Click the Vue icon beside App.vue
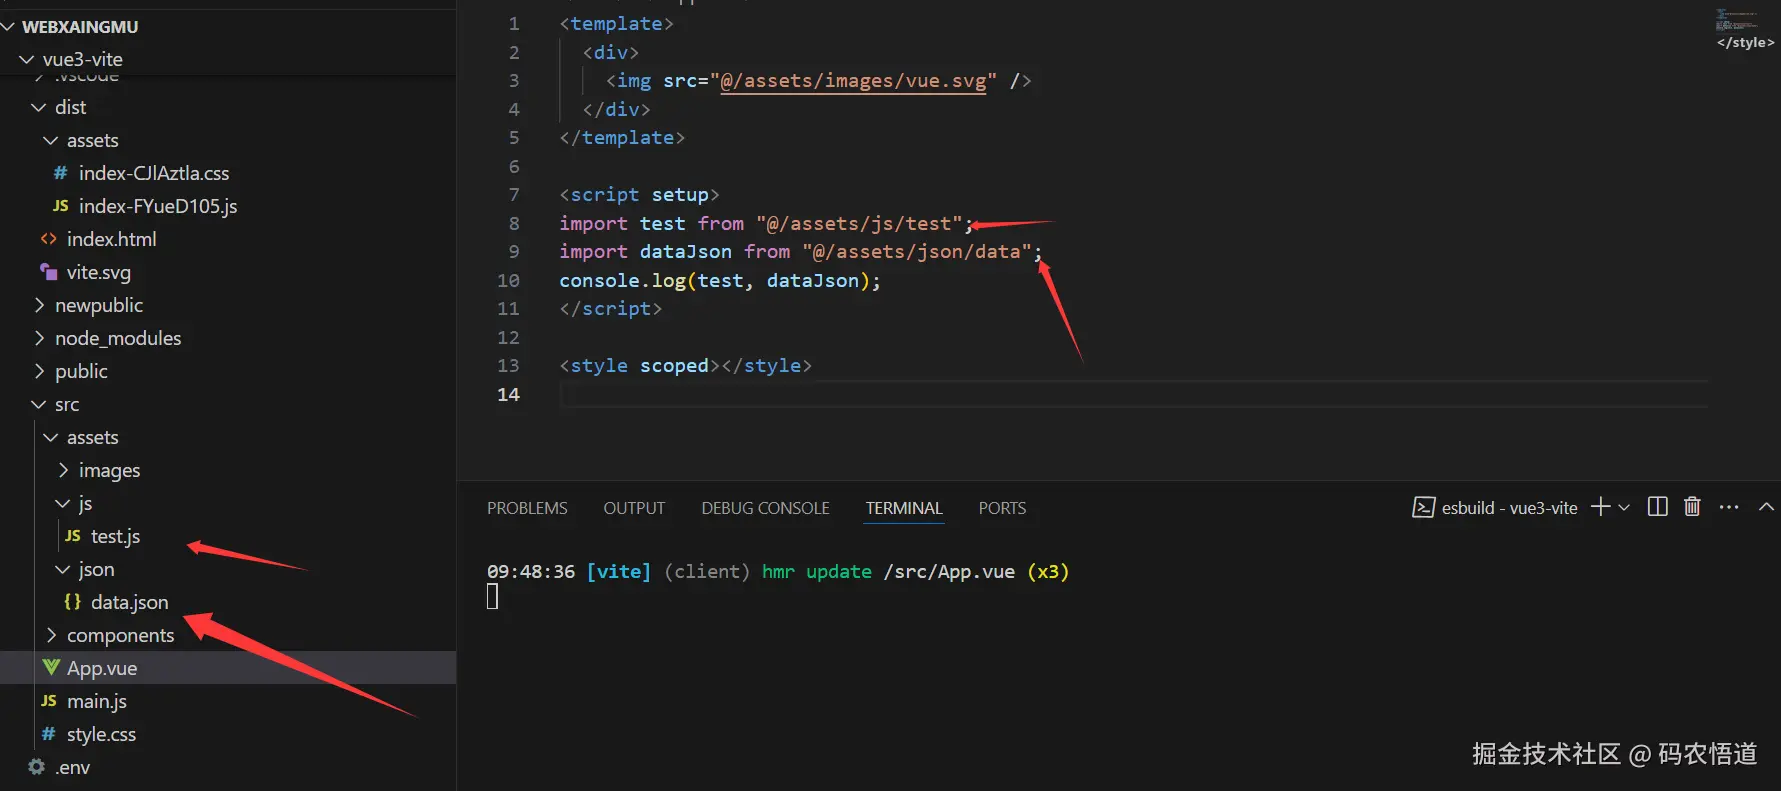Screen dimensions: 1781x791 [50, 668]
